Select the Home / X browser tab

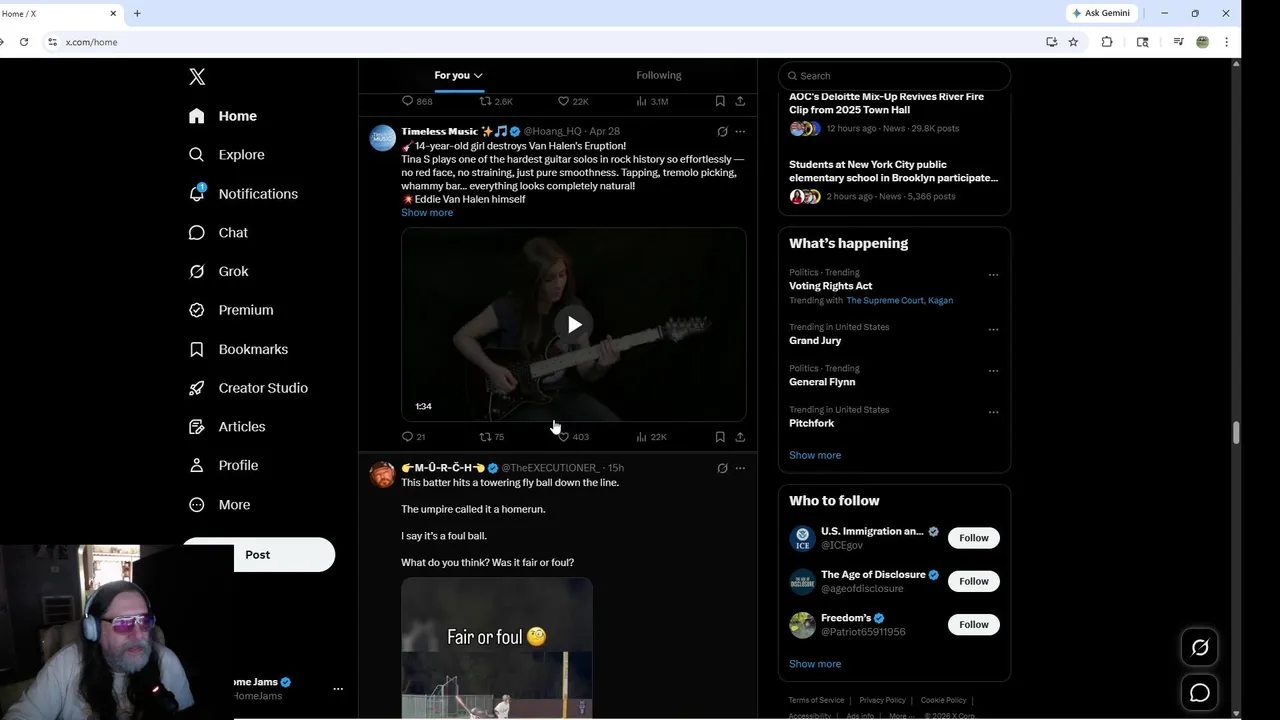tap(60, 13)
